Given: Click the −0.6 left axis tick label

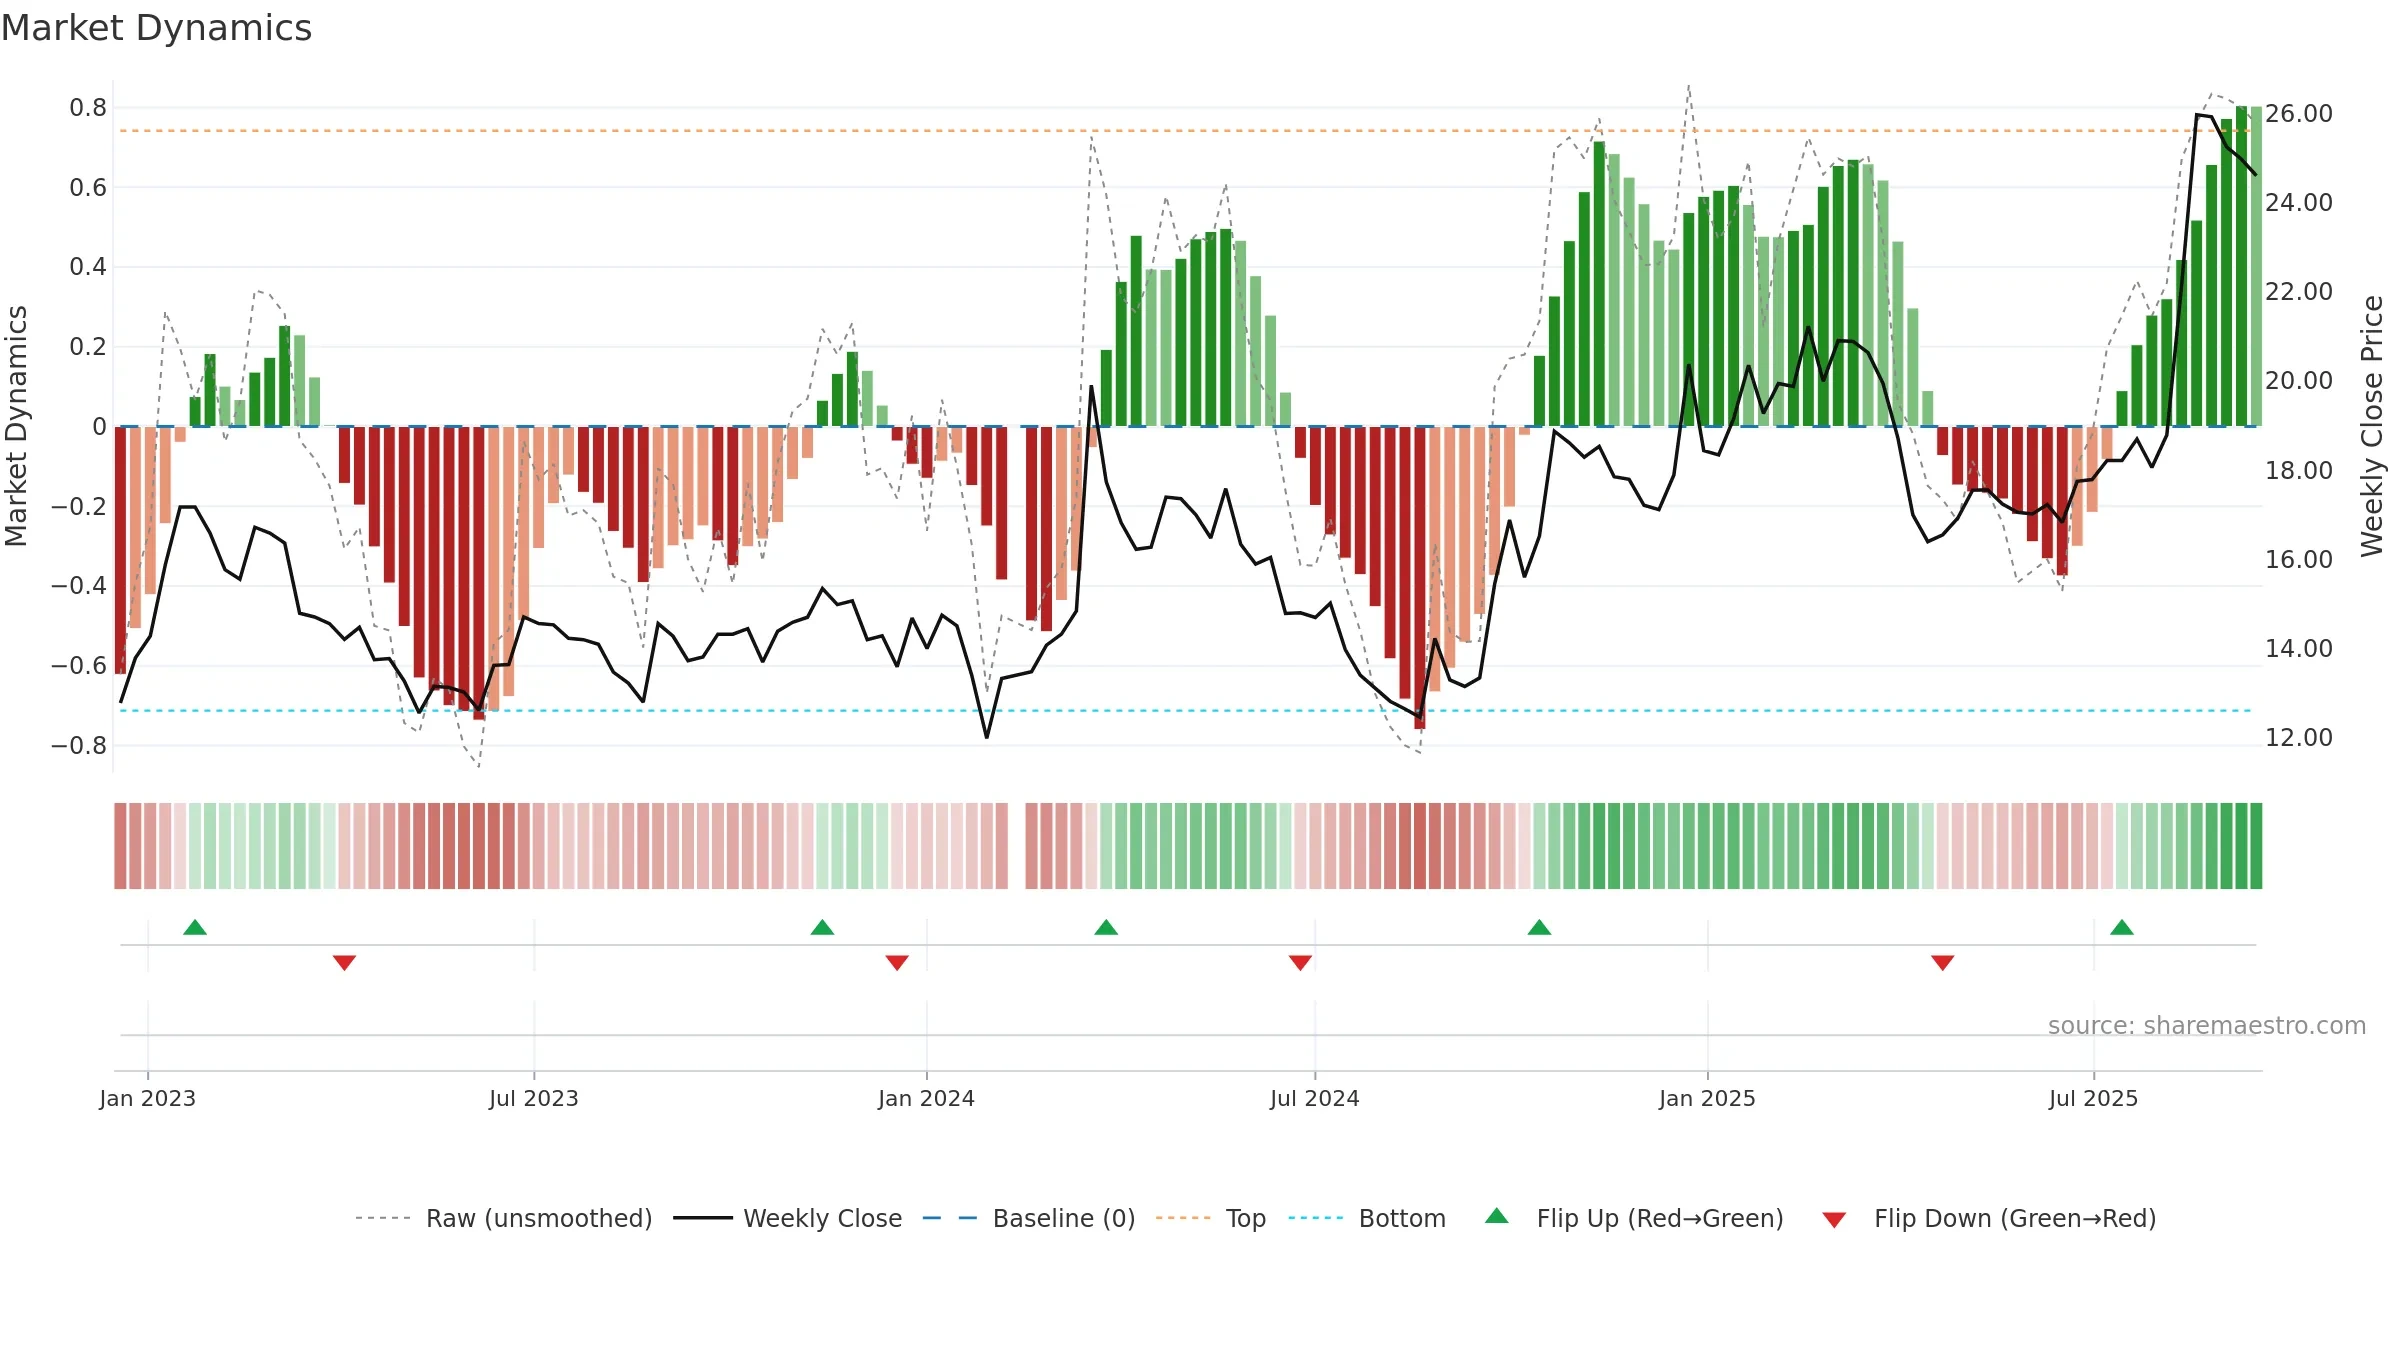Looking at the screenshot, I should 79,665.
